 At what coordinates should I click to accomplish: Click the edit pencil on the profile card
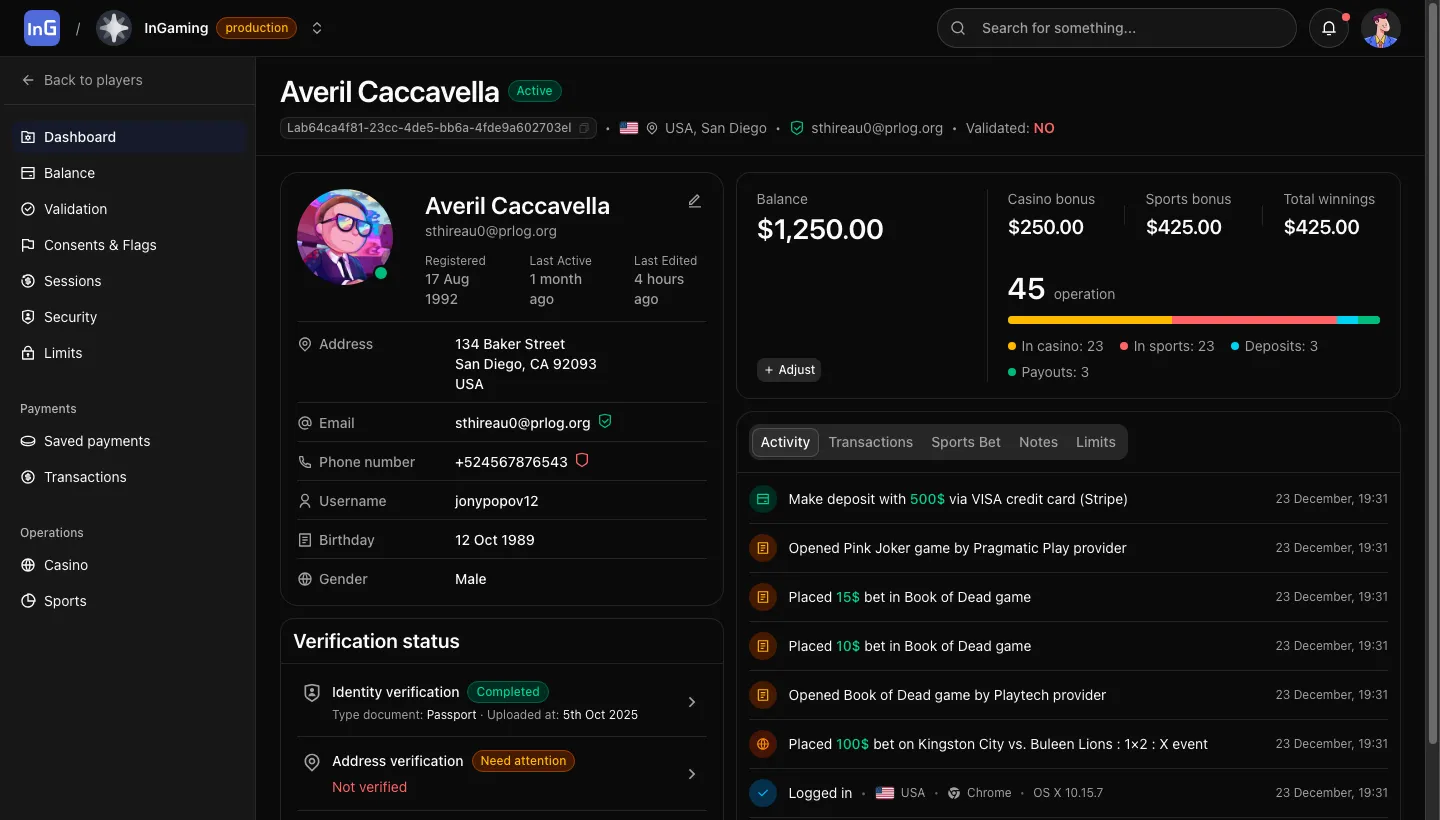click(694, 201)
